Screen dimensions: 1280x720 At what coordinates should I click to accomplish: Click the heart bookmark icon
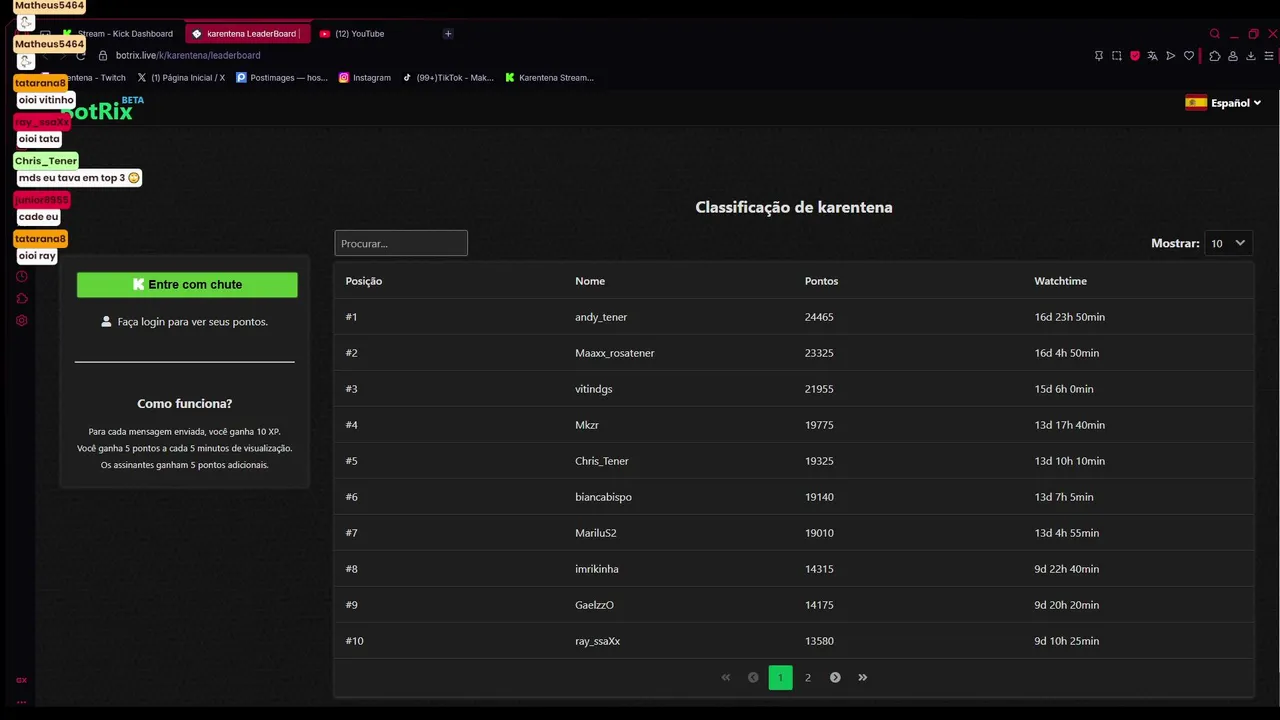pos(1189,56)
